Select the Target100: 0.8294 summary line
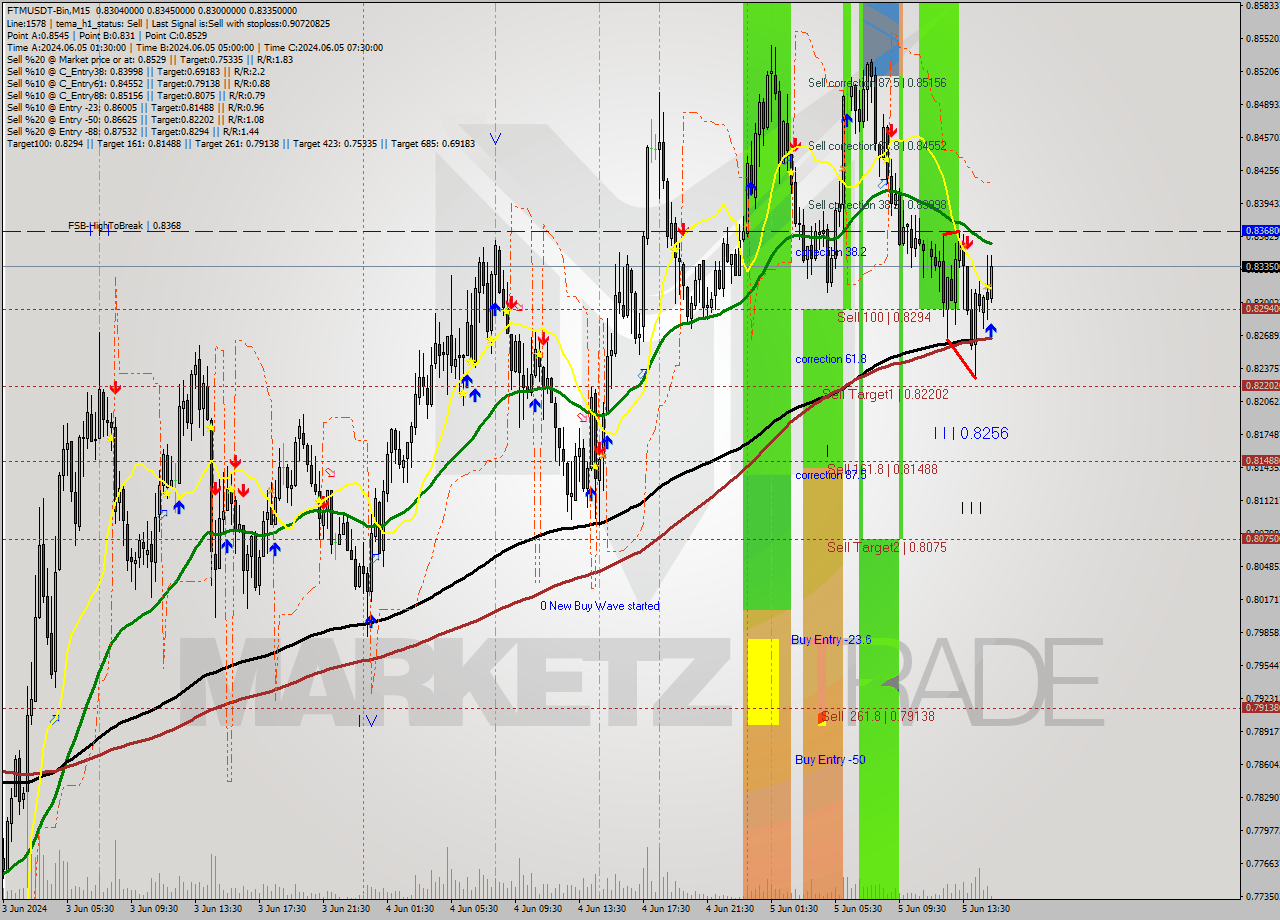The height and width of the screenshot is (920, 1280). point(240,143)
